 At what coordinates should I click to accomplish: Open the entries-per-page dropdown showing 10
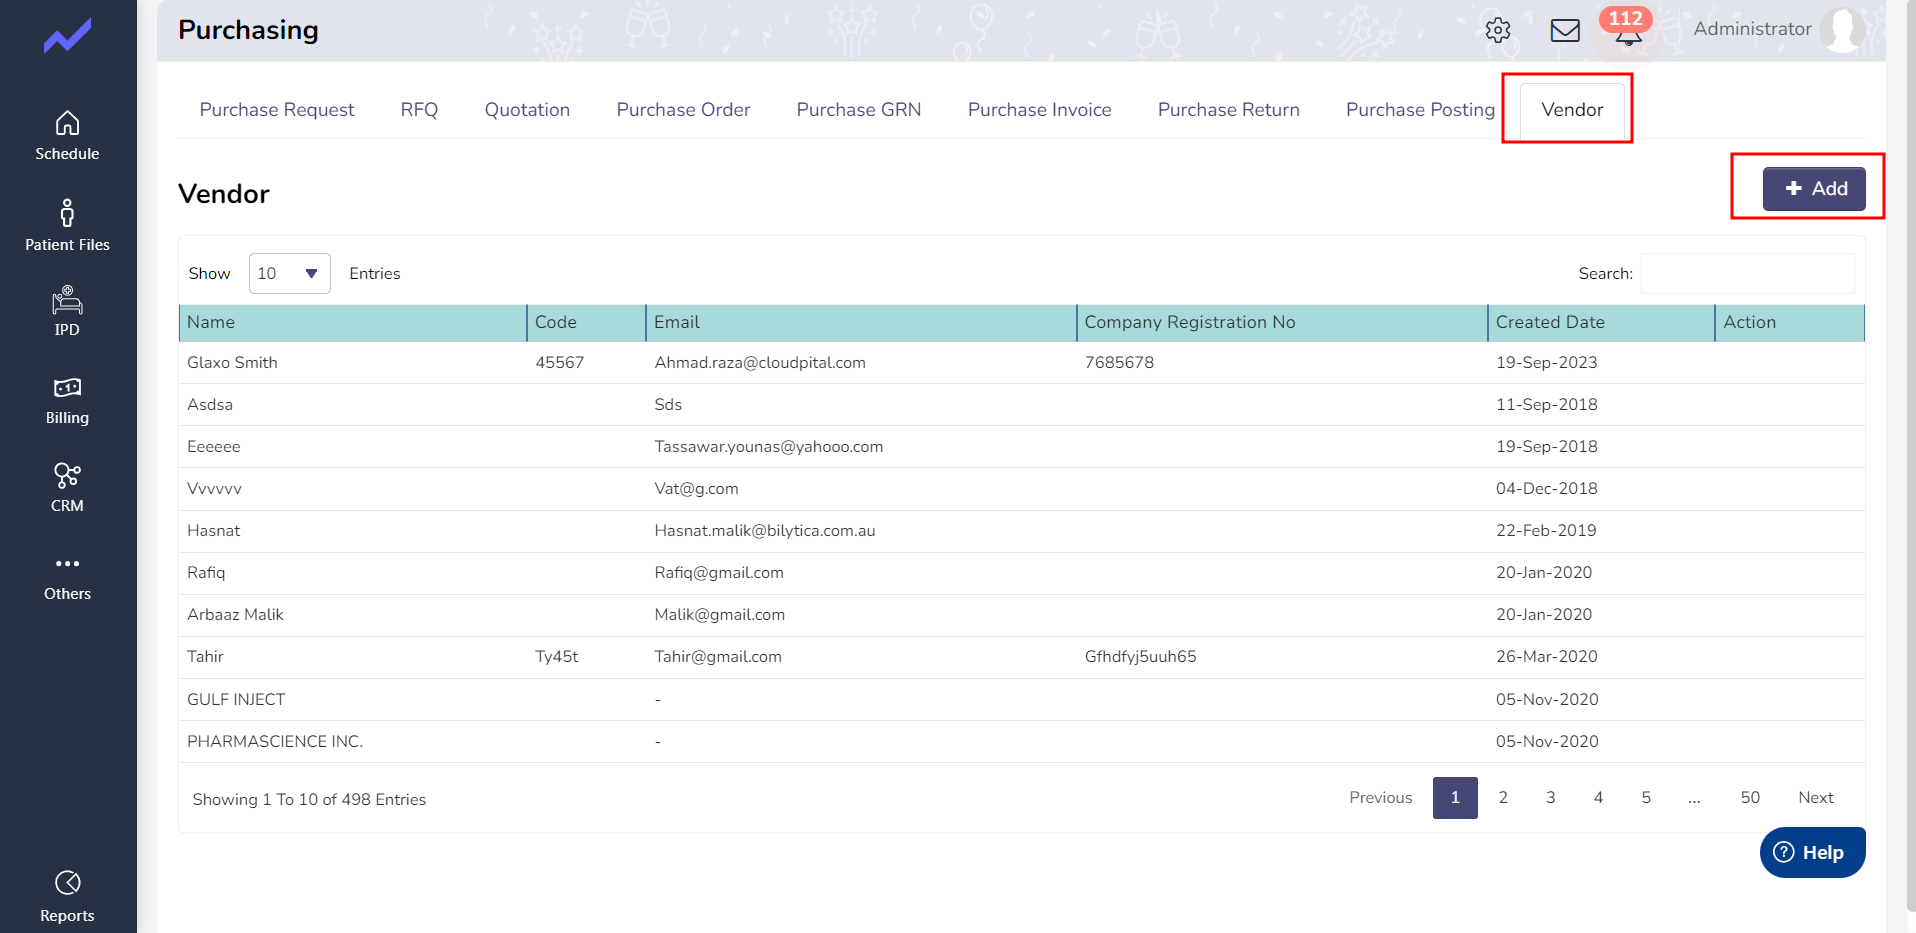click(x=289, y=273)
